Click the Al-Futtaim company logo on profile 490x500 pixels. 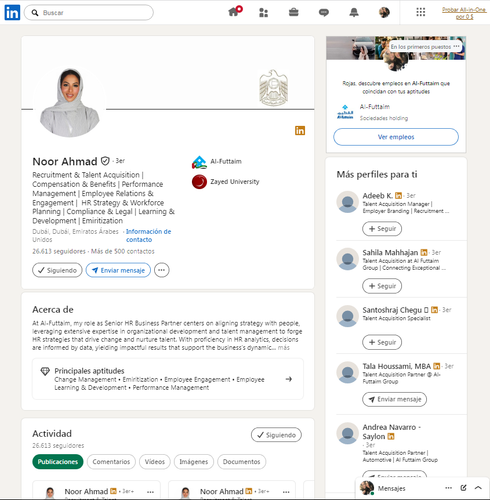pos(199,162)
